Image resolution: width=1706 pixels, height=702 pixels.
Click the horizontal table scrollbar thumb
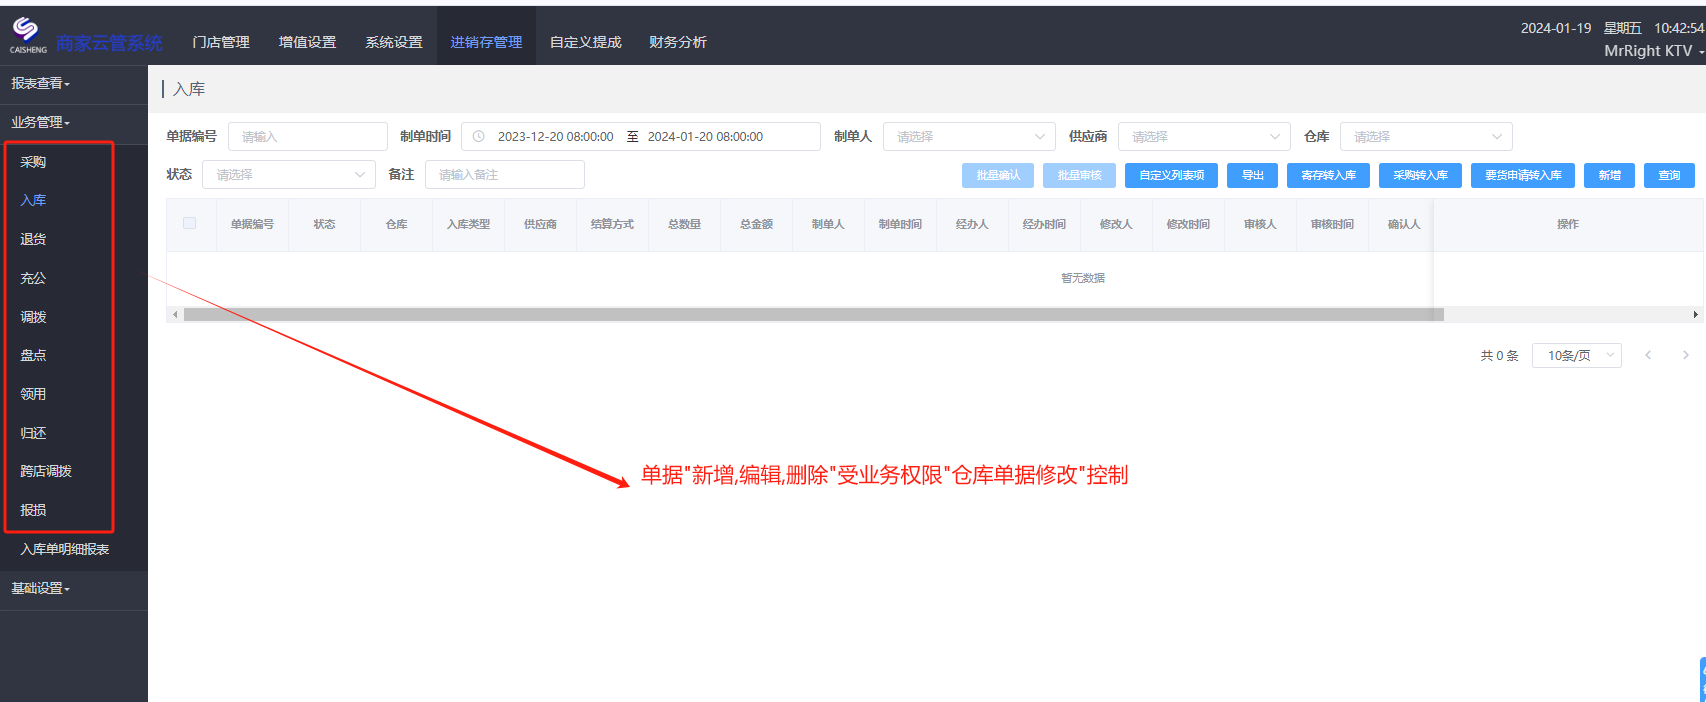[814, 314]
